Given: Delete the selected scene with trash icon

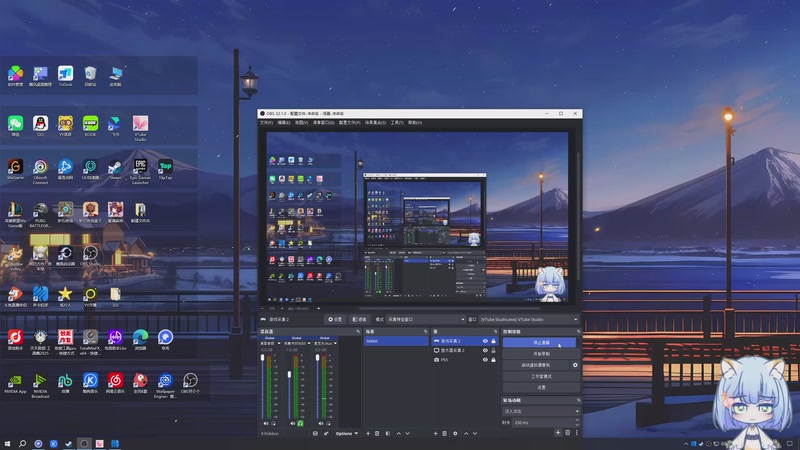Looking at the screenshot, I should pyautogui.click(x=377, y=433).
